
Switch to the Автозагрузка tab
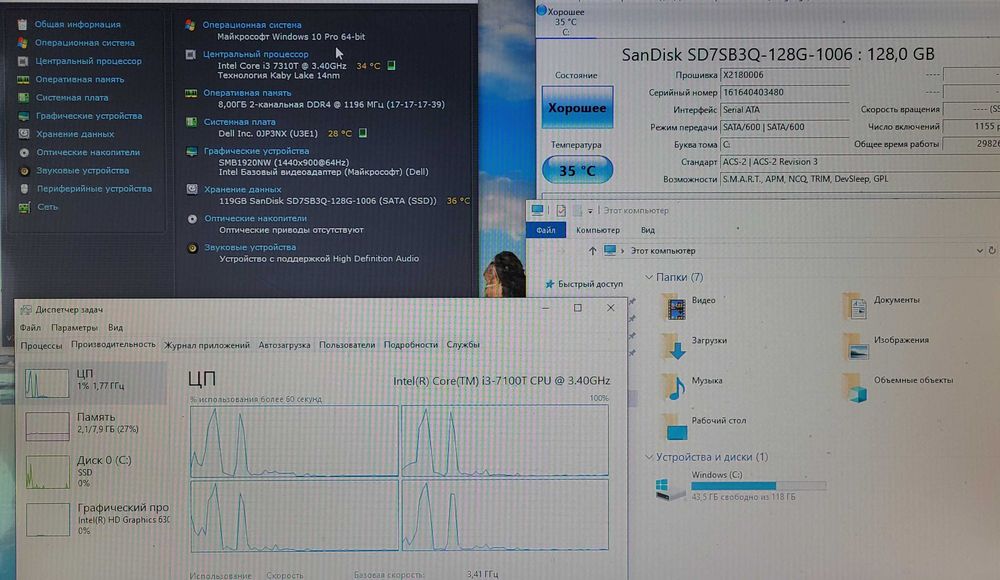pos(284,345)
